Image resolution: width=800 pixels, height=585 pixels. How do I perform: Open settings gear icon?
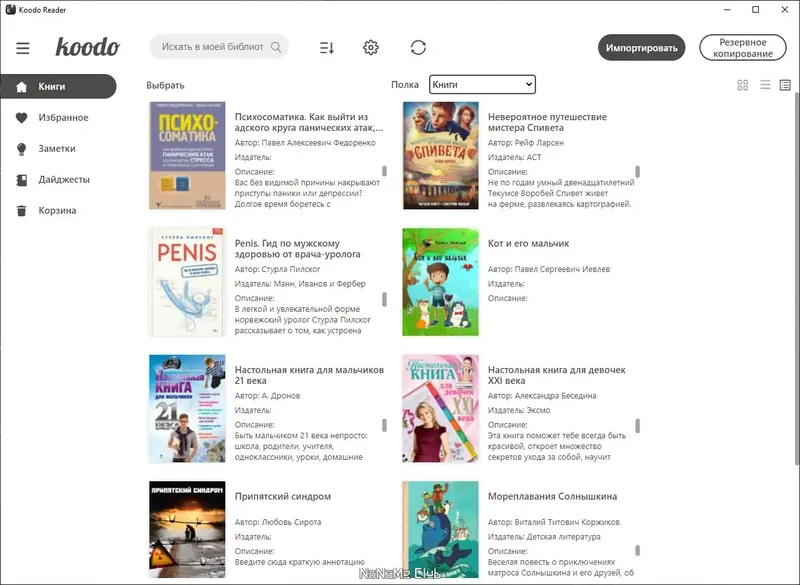point(371,47)
